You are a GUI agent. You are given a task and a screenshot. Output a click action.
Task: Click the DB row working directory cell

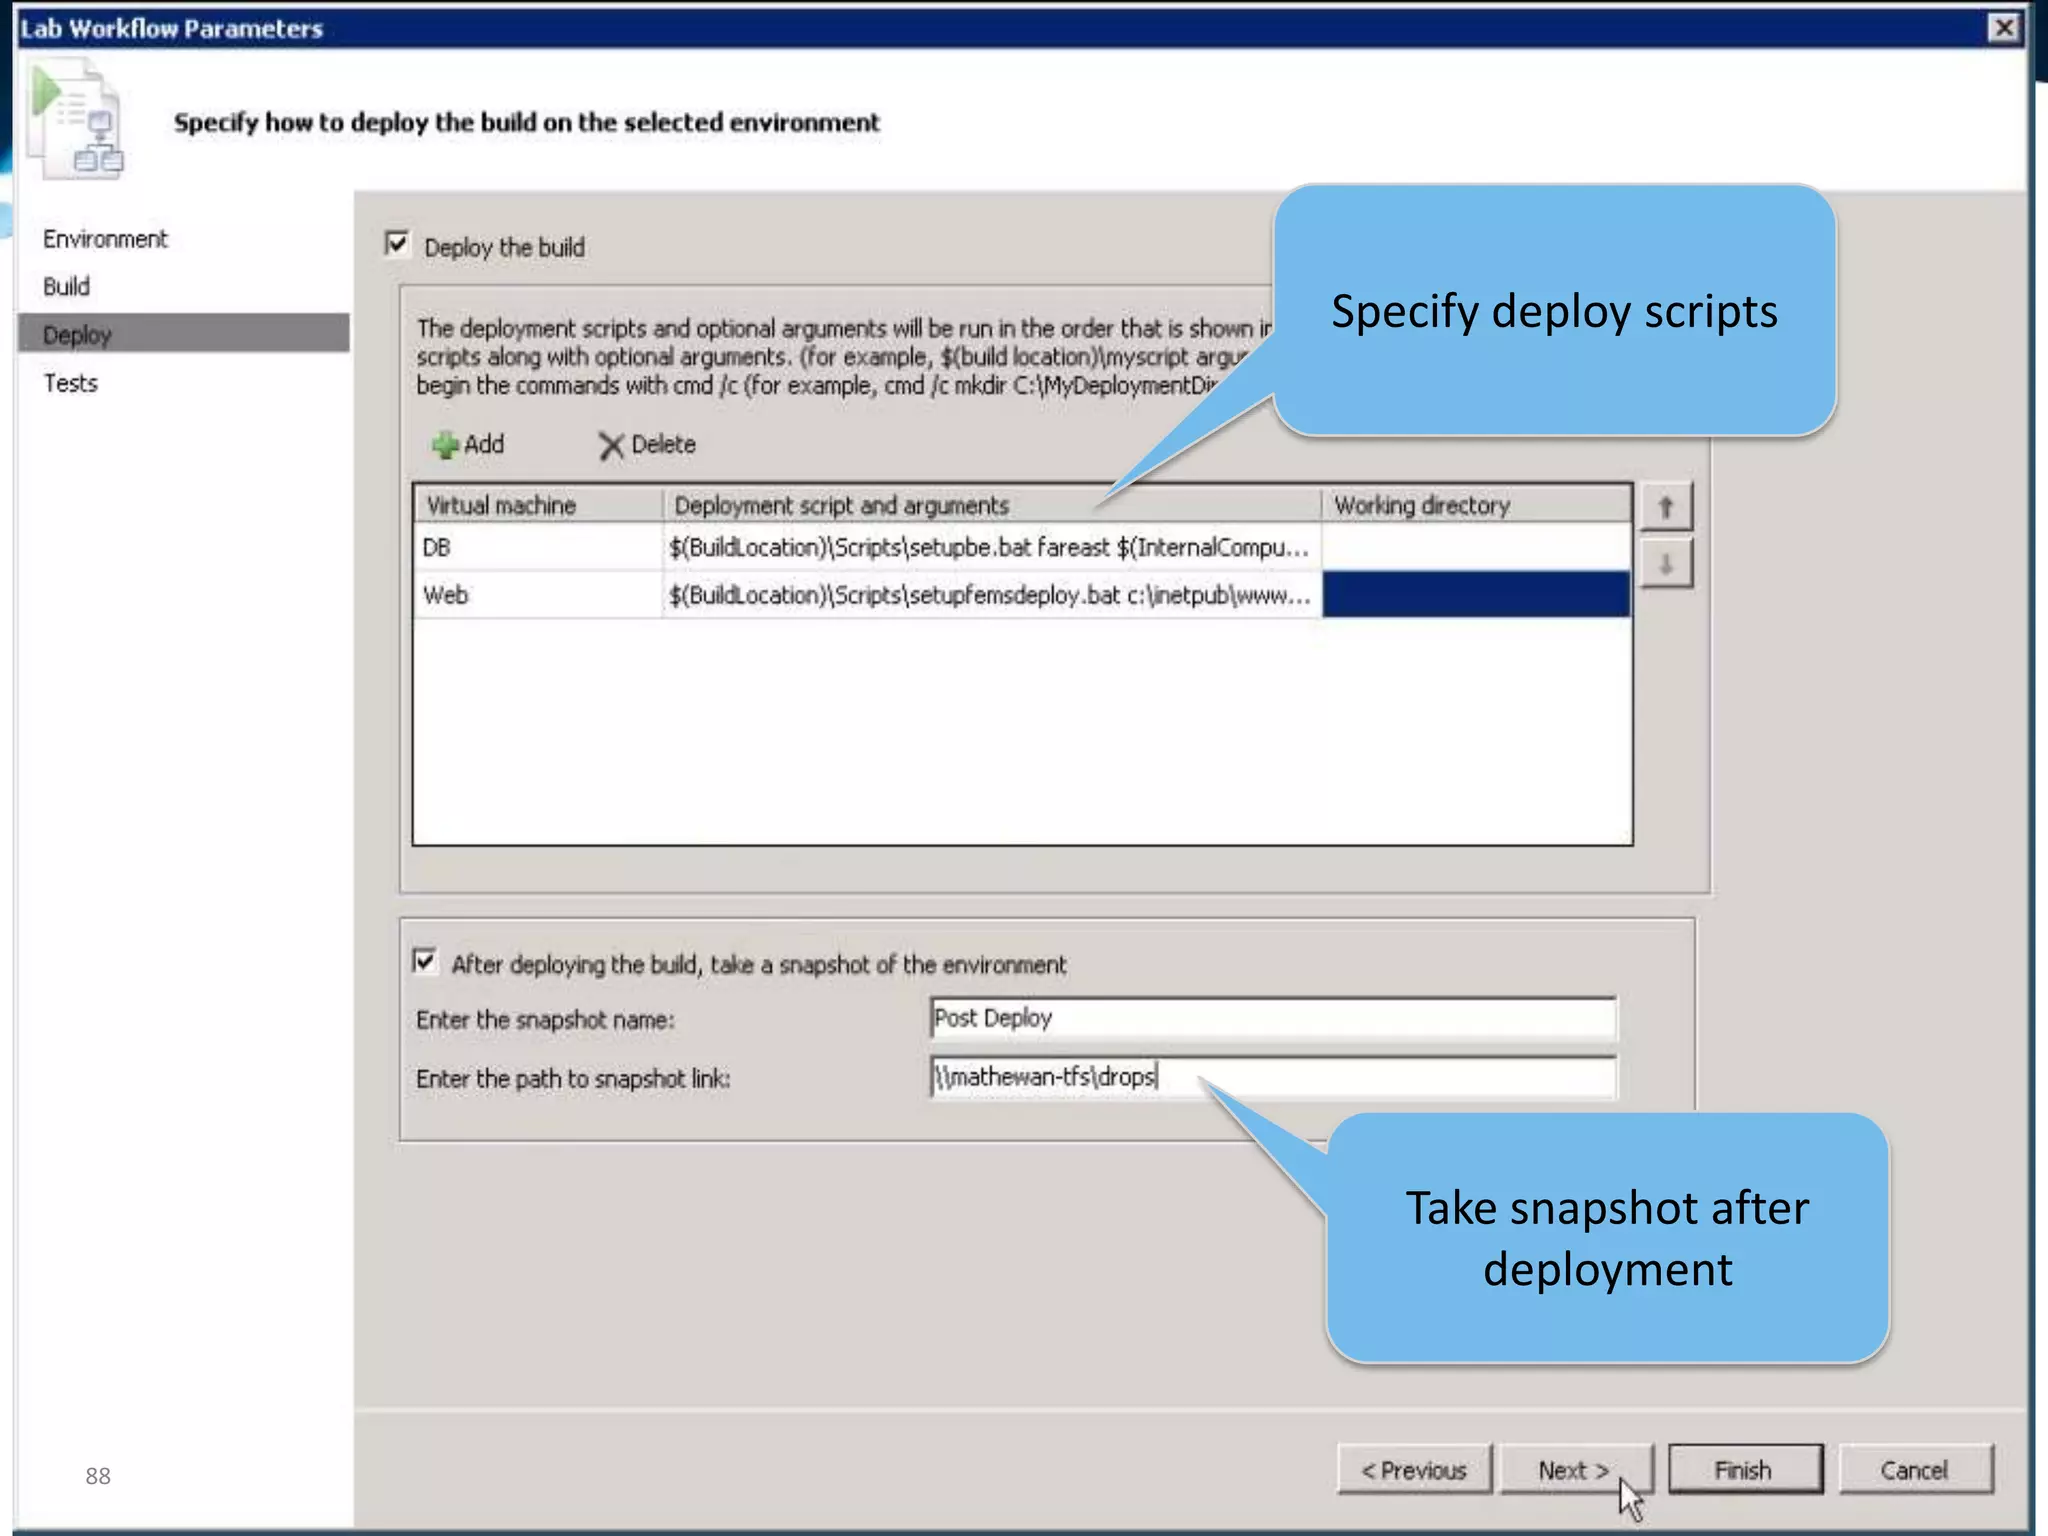tap(1476, 547)
